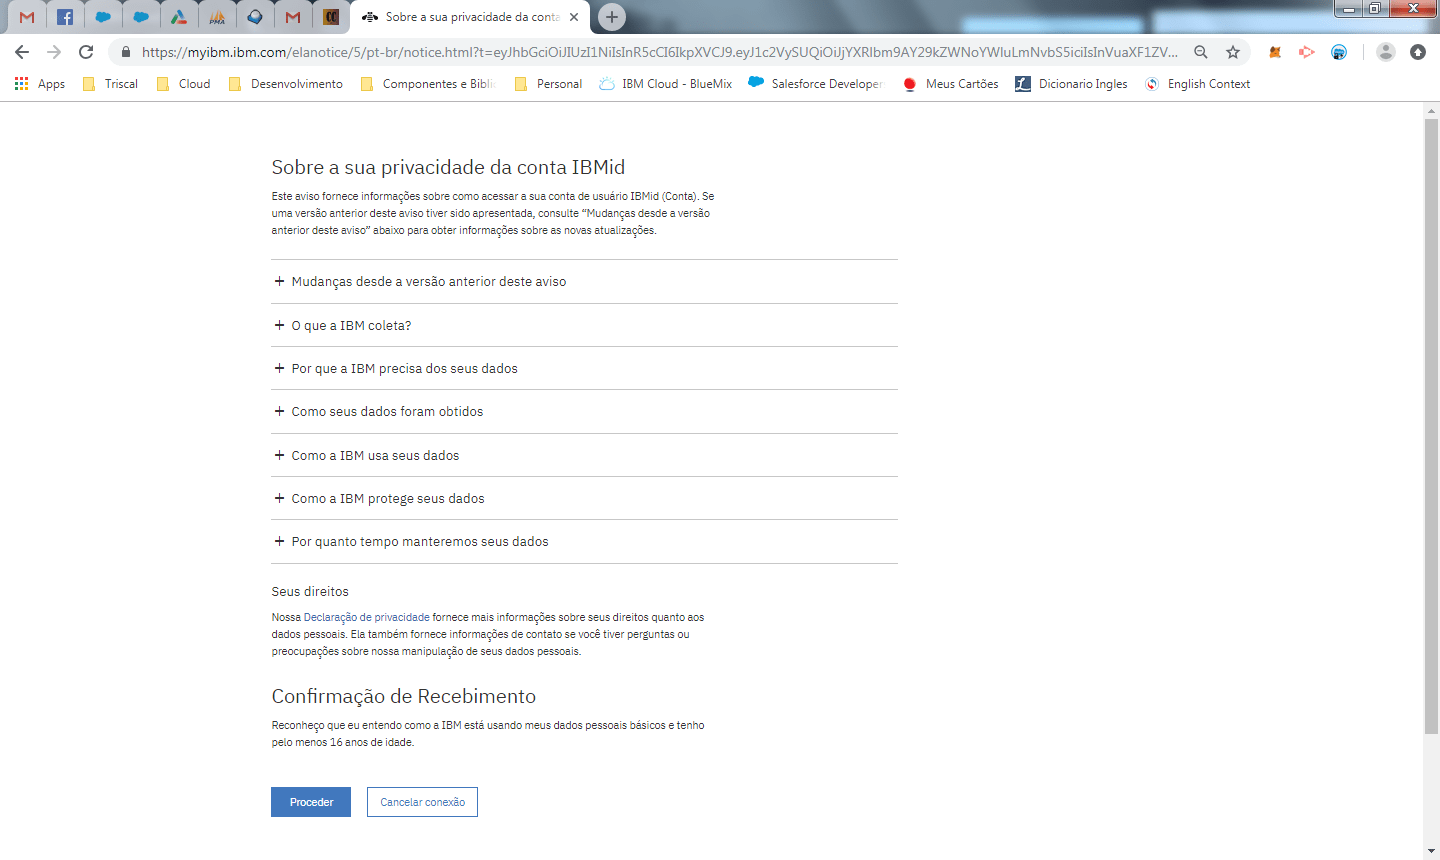Open the Meus Cartões bookmark

(951, 84)
